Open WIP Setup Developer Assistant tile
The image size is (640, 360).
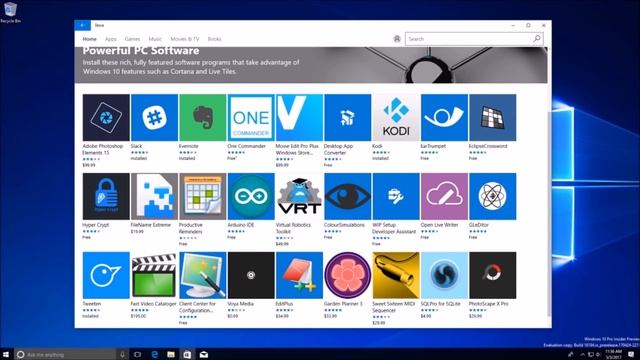click(396, 196)
